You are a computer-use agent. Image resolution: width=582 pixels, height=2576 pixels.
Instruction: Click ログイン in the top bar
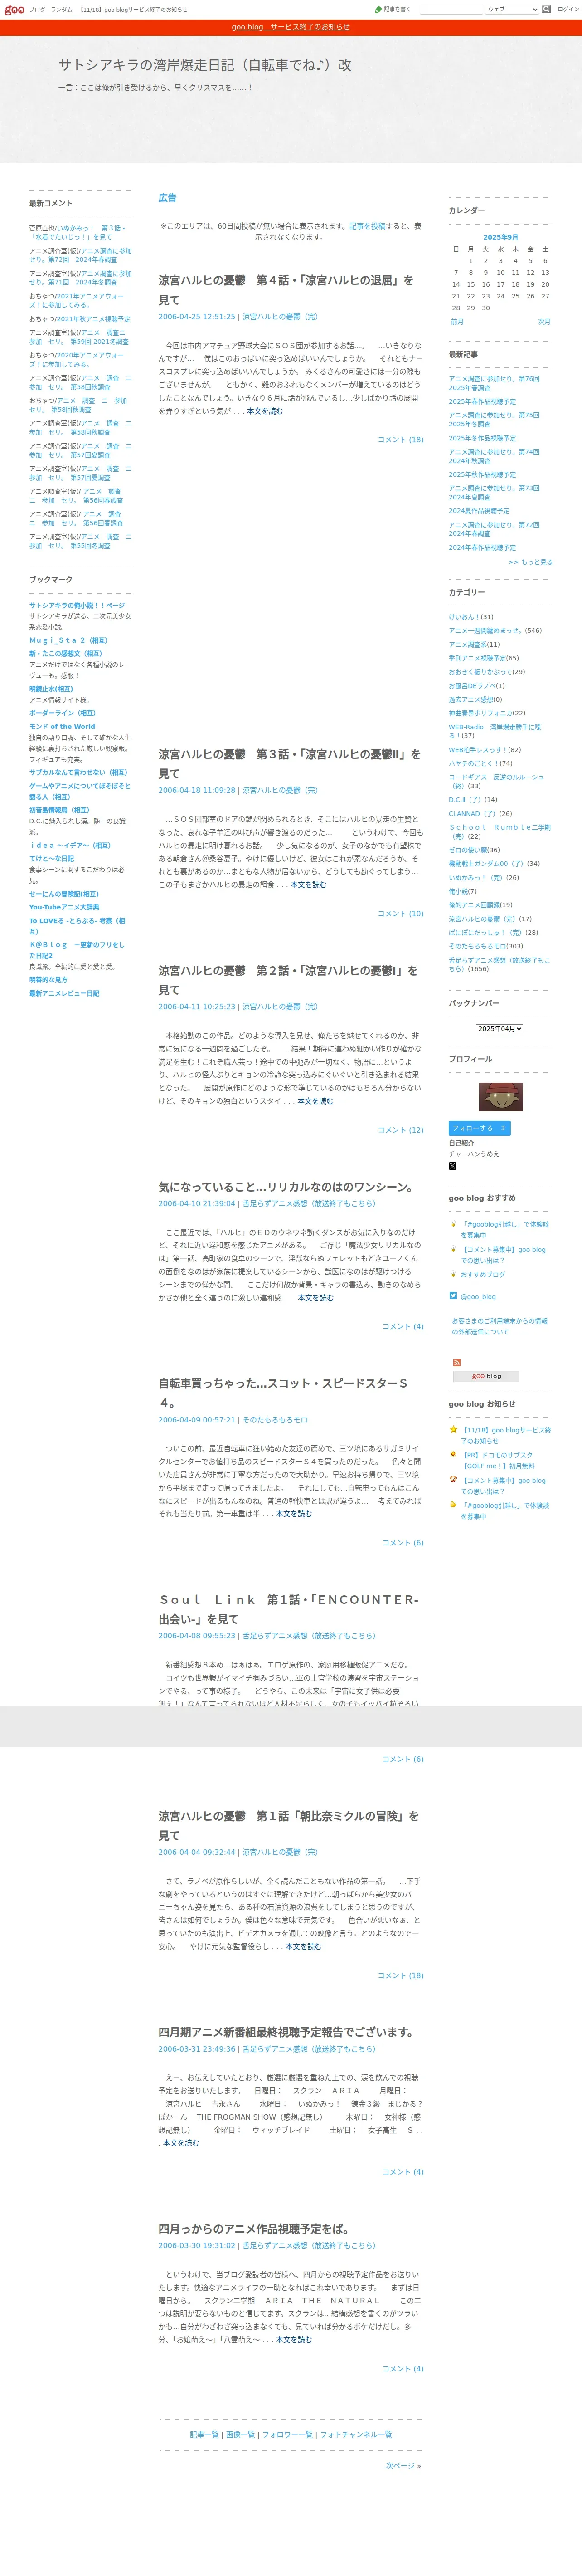(567, 9)
